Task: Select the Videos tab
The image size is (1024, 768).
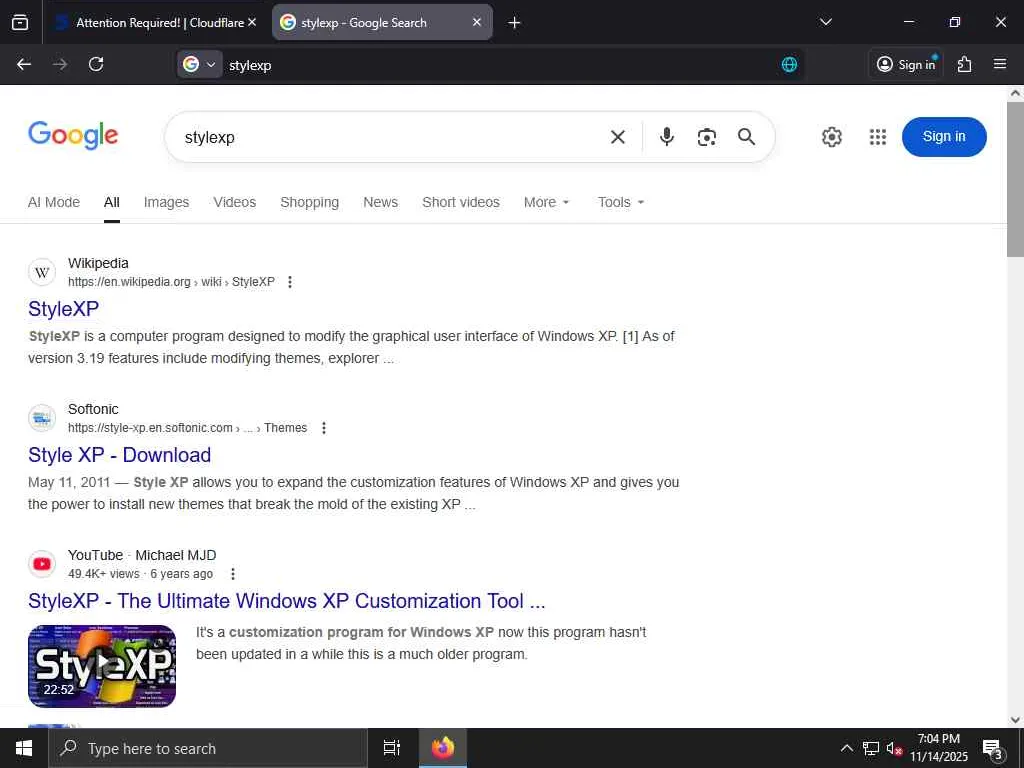Action: click(x=234, y=202)
